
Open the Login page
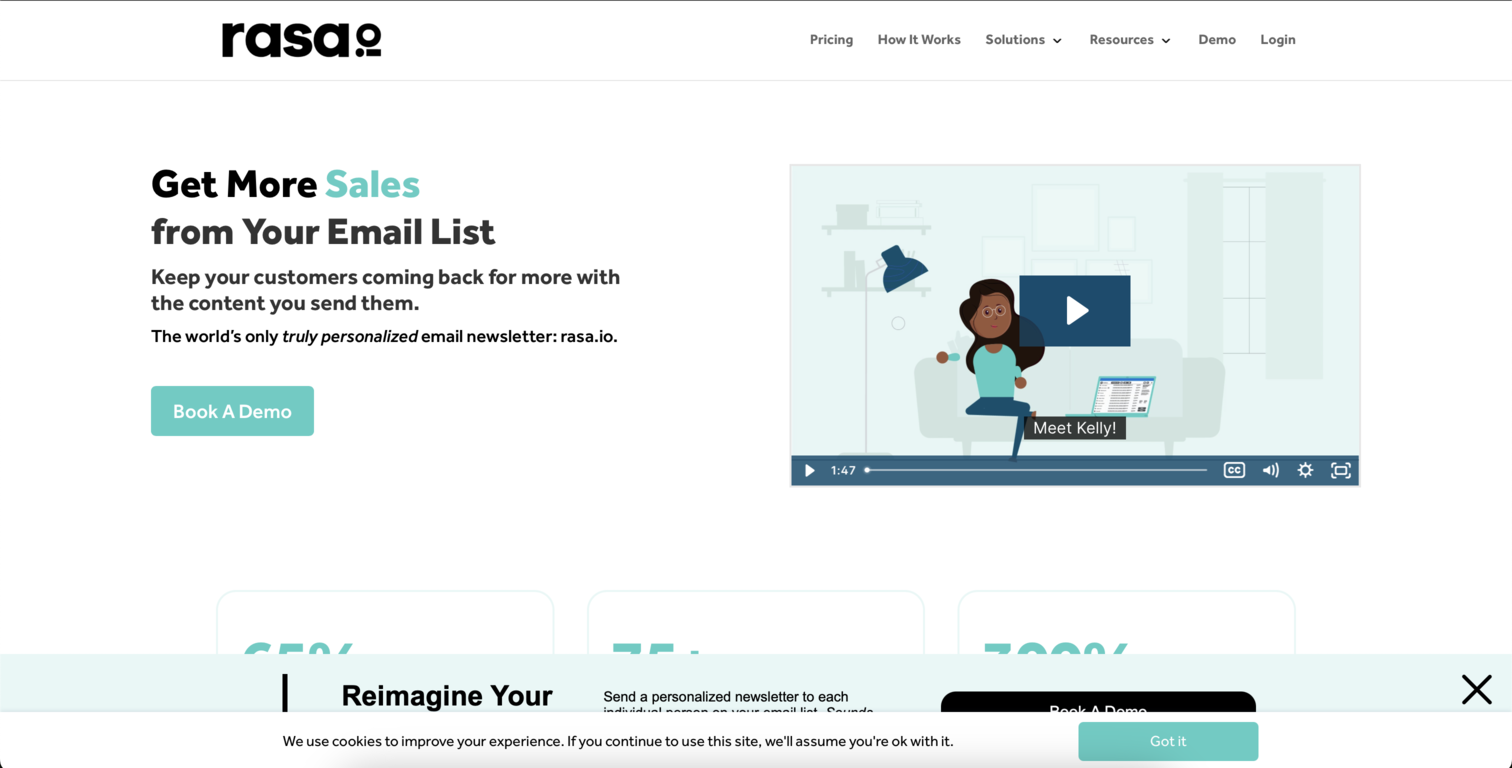(1278, 40)
